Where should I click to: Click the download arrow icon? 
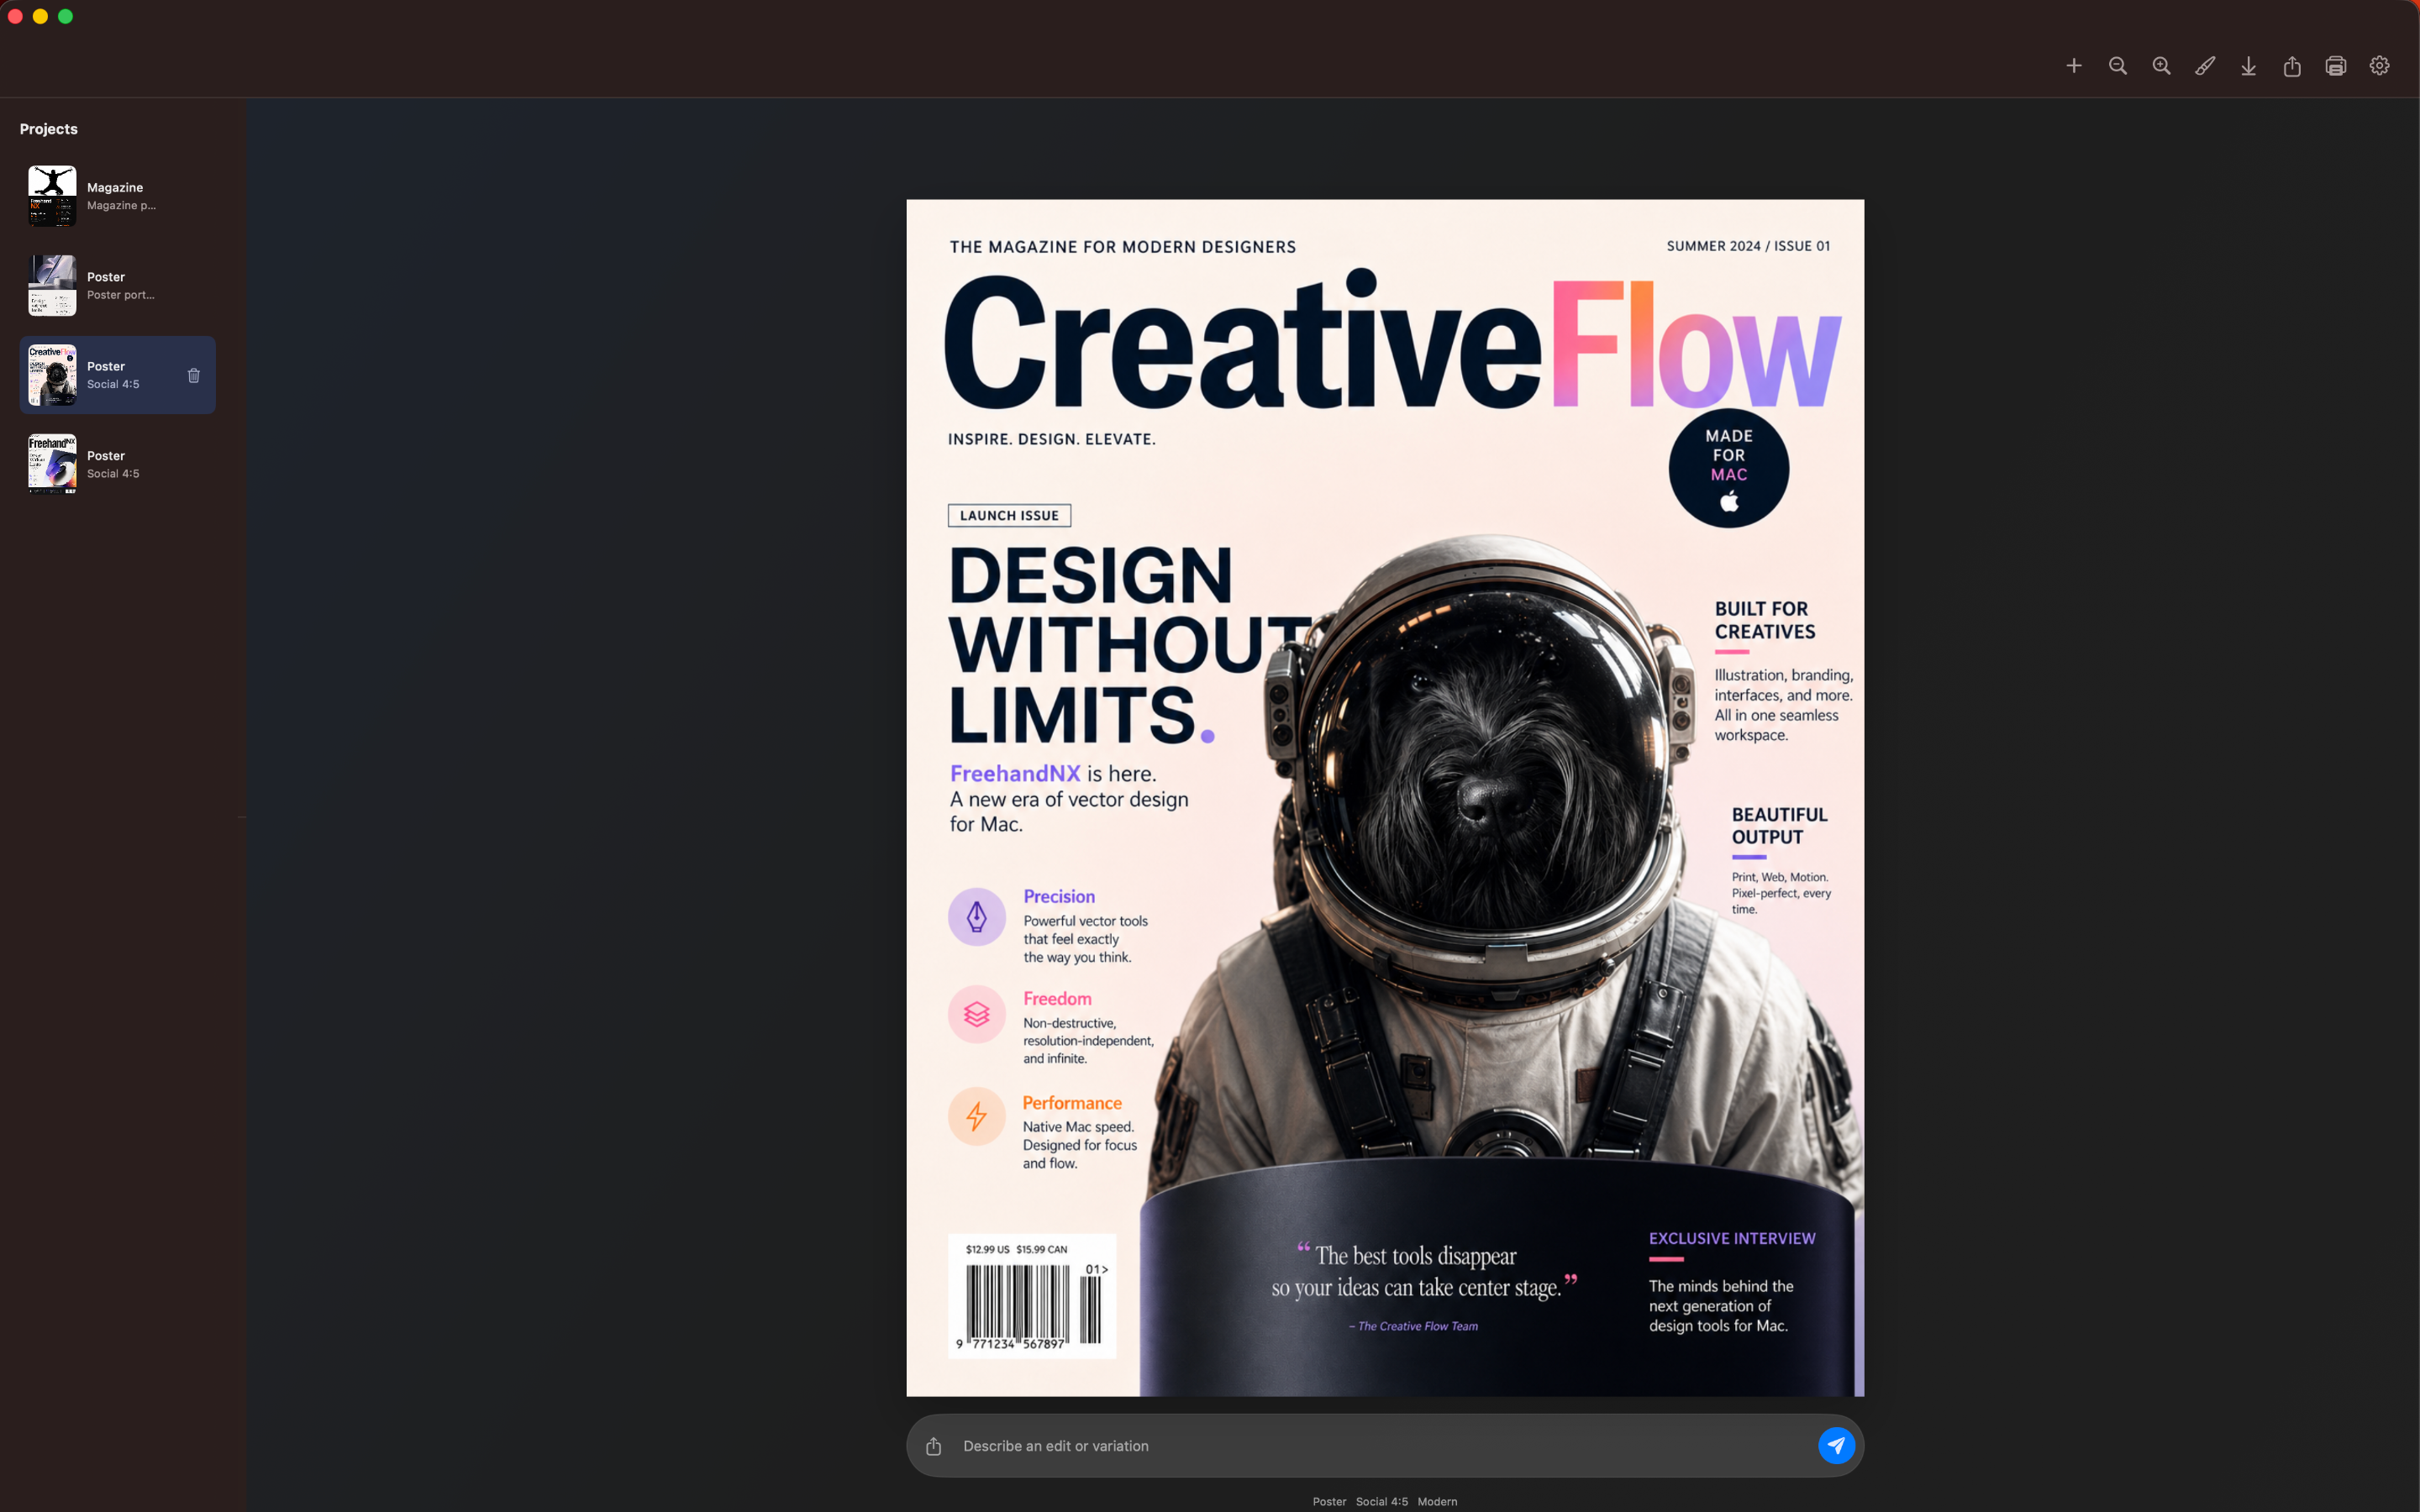[2249, 66]
